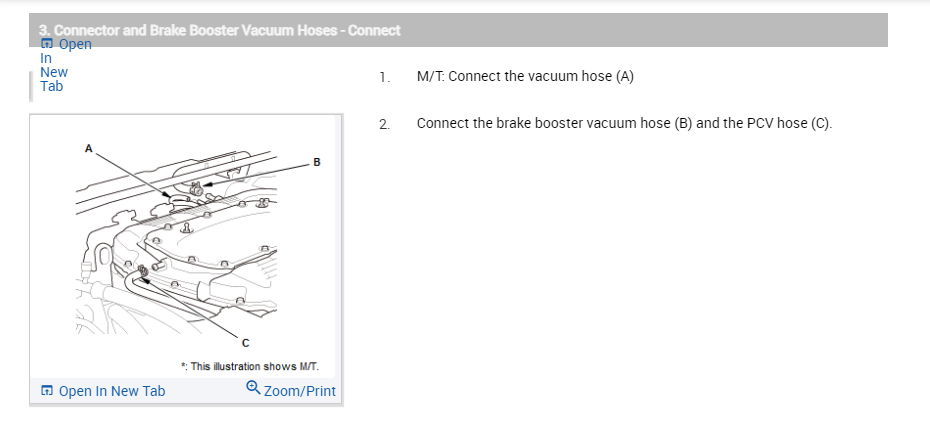Click the 'Open In New Tab' text below illustration
930x426 pixels.
[112, 391]
